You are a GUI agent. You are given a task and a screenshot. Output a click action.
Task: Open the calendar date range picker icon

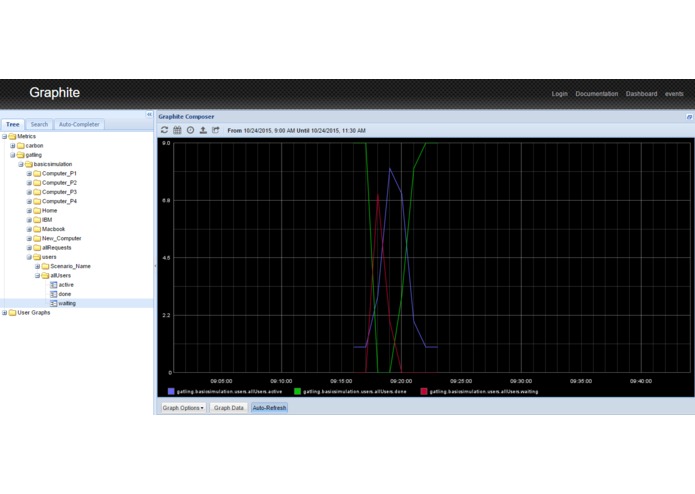tap(177, 130)
